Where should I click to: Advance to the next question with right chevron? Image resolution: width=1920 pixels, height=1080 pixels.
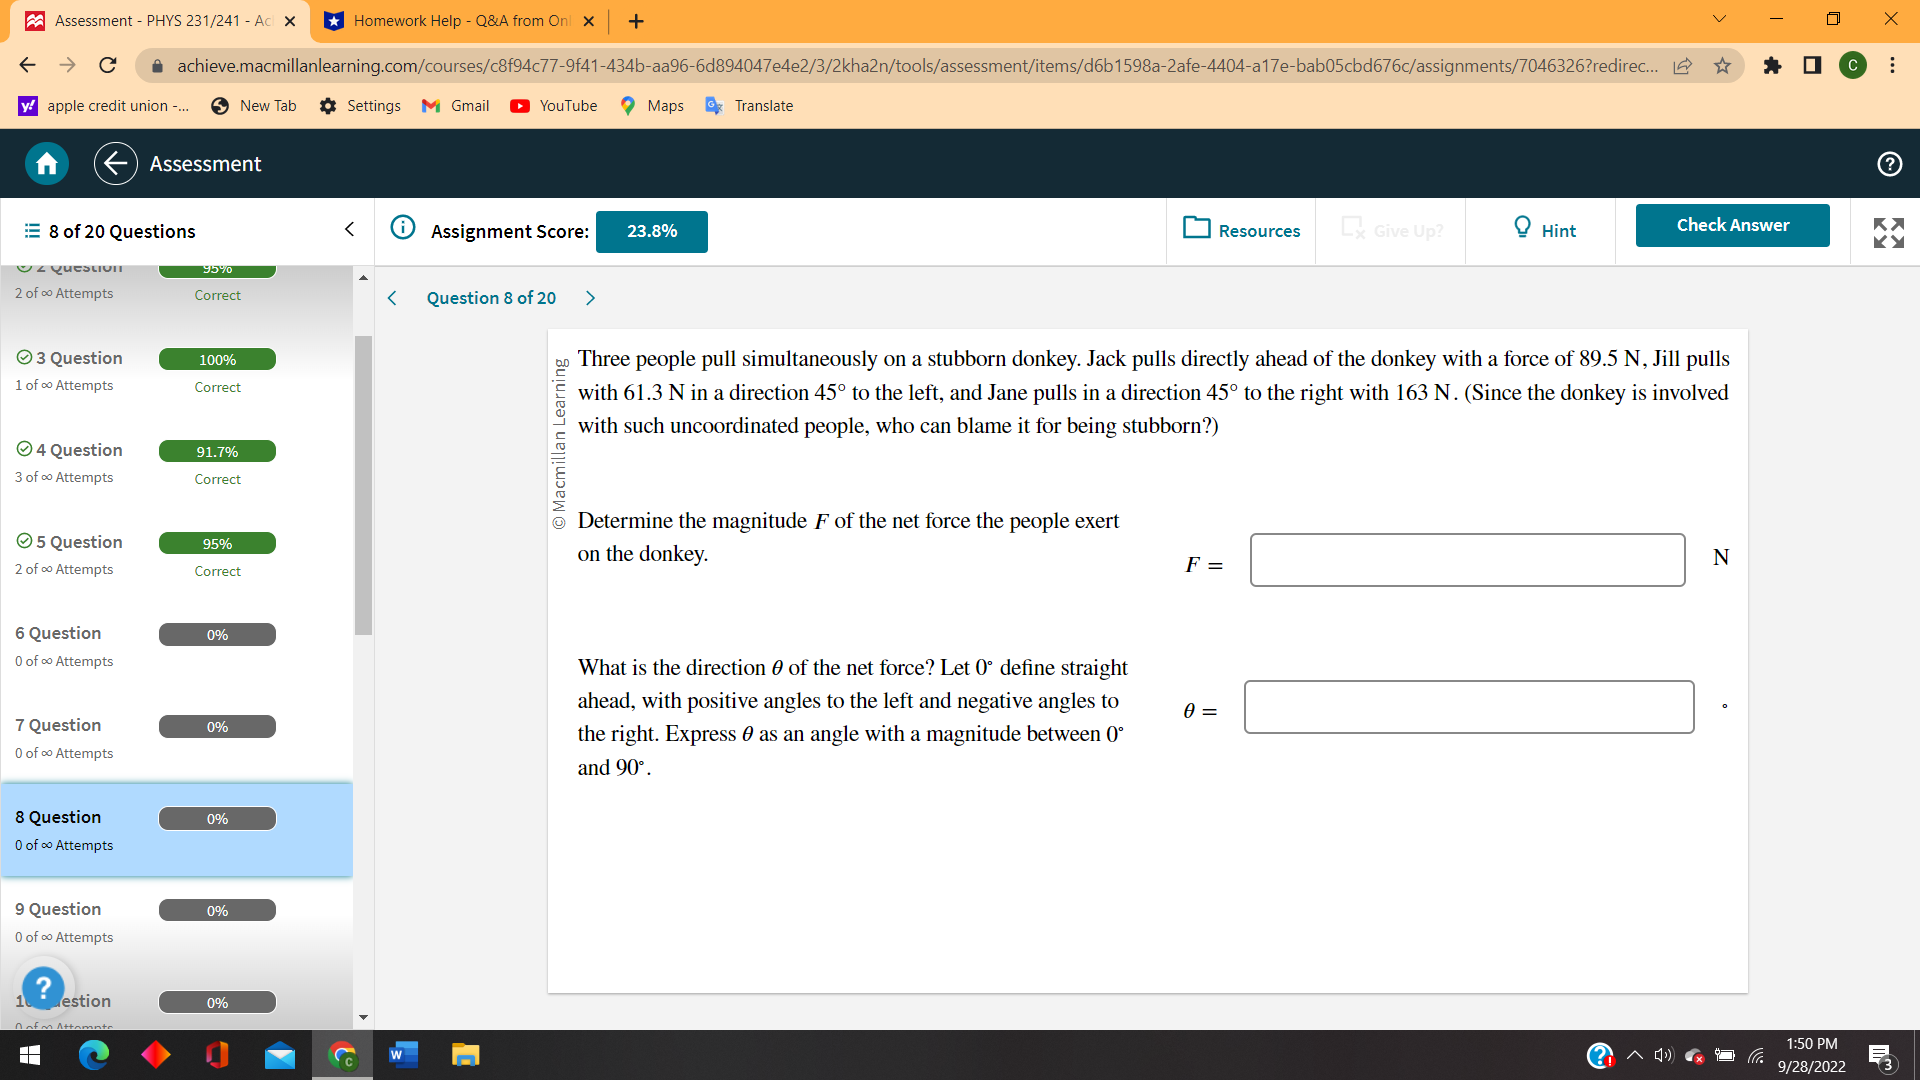tap(590, 297)
